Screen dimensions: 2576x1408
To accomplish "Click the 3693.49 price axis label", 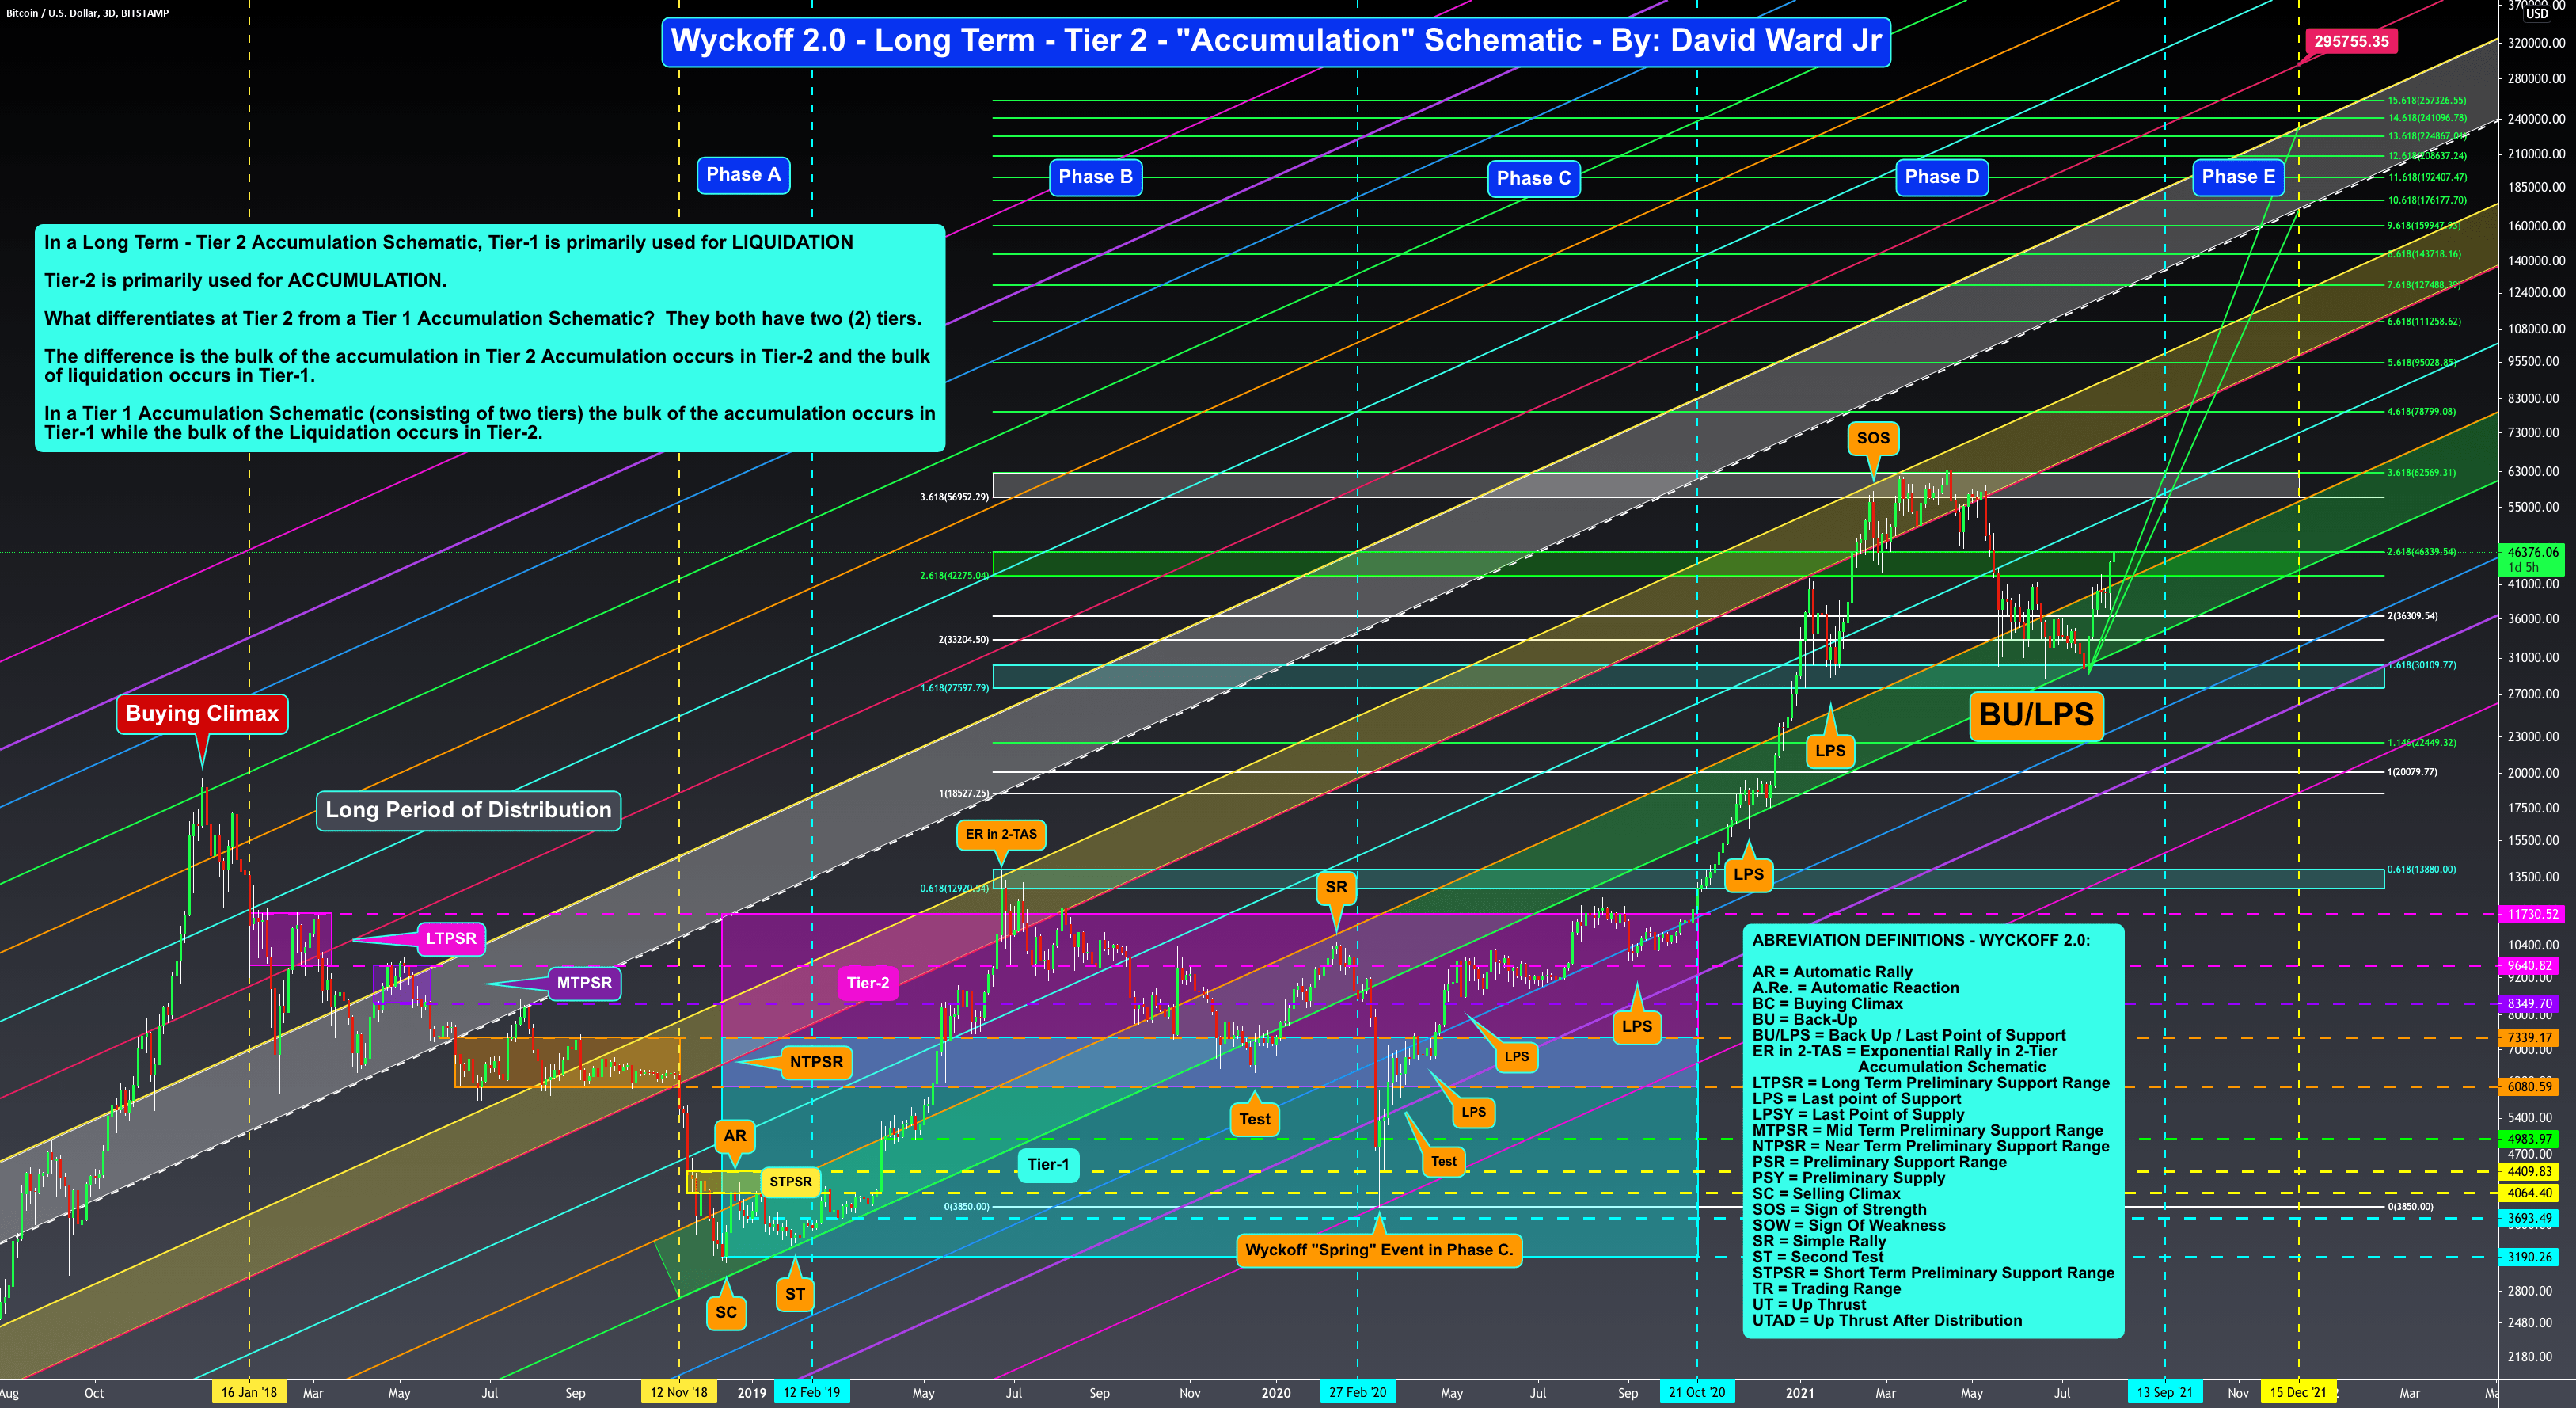I will coord(2532,1218).
